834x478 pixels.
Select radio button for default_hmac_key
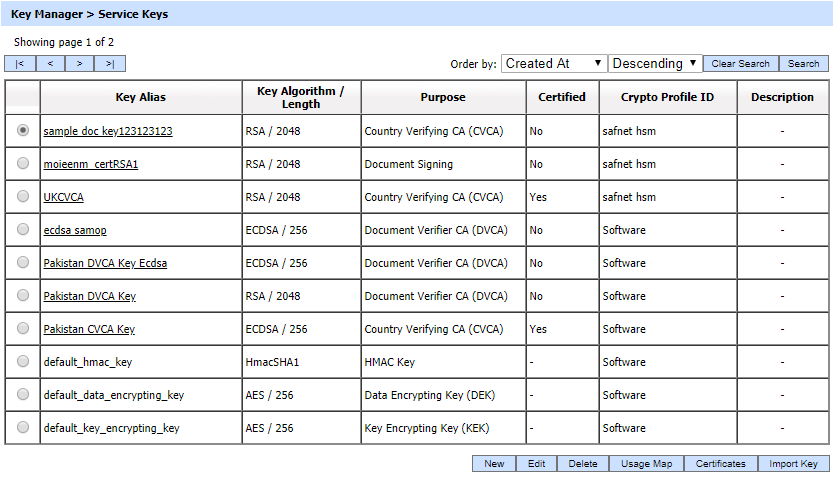click(23, 362)
